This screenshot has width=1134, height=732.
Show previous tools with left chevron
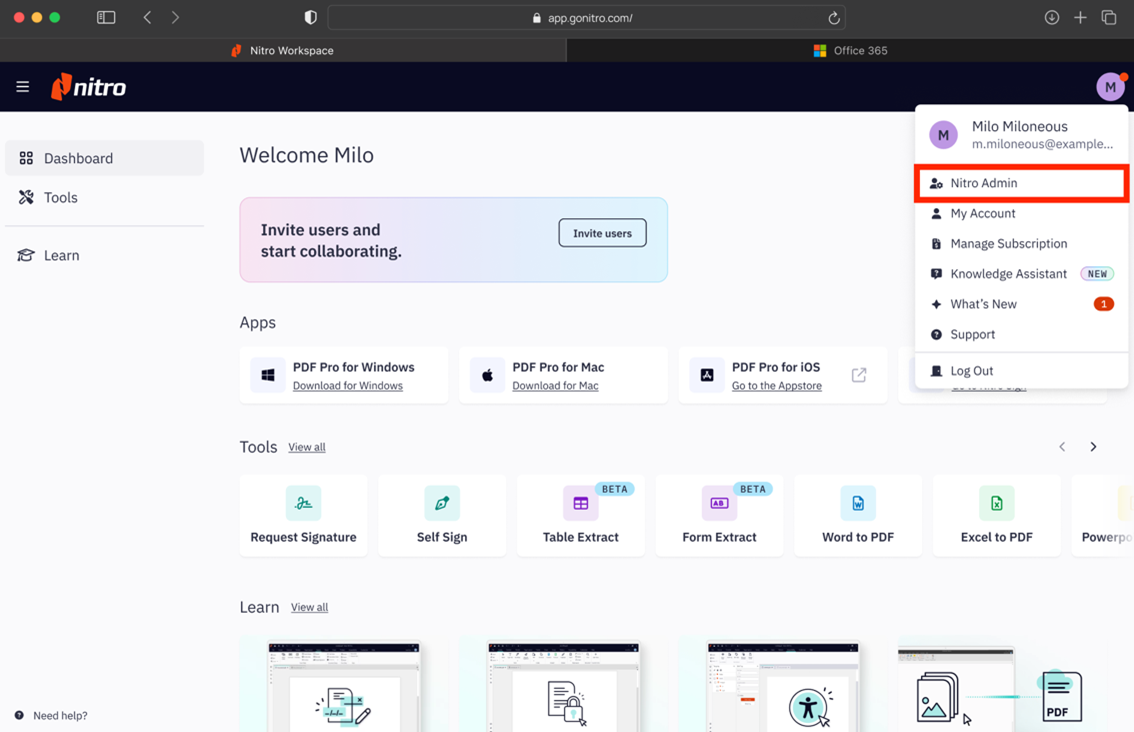[x=1062, y=447]
